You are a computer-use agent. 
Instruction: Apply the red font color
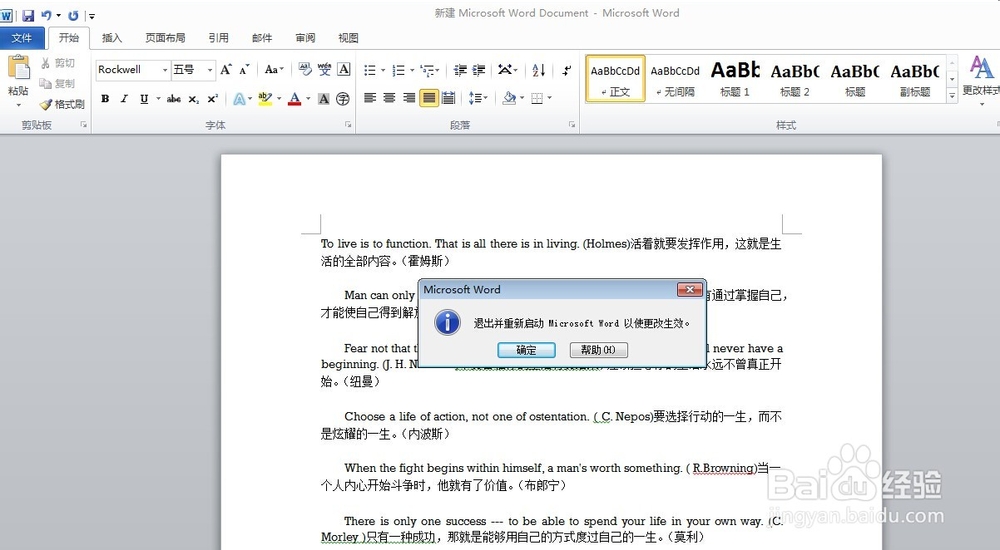coord(294,98)
